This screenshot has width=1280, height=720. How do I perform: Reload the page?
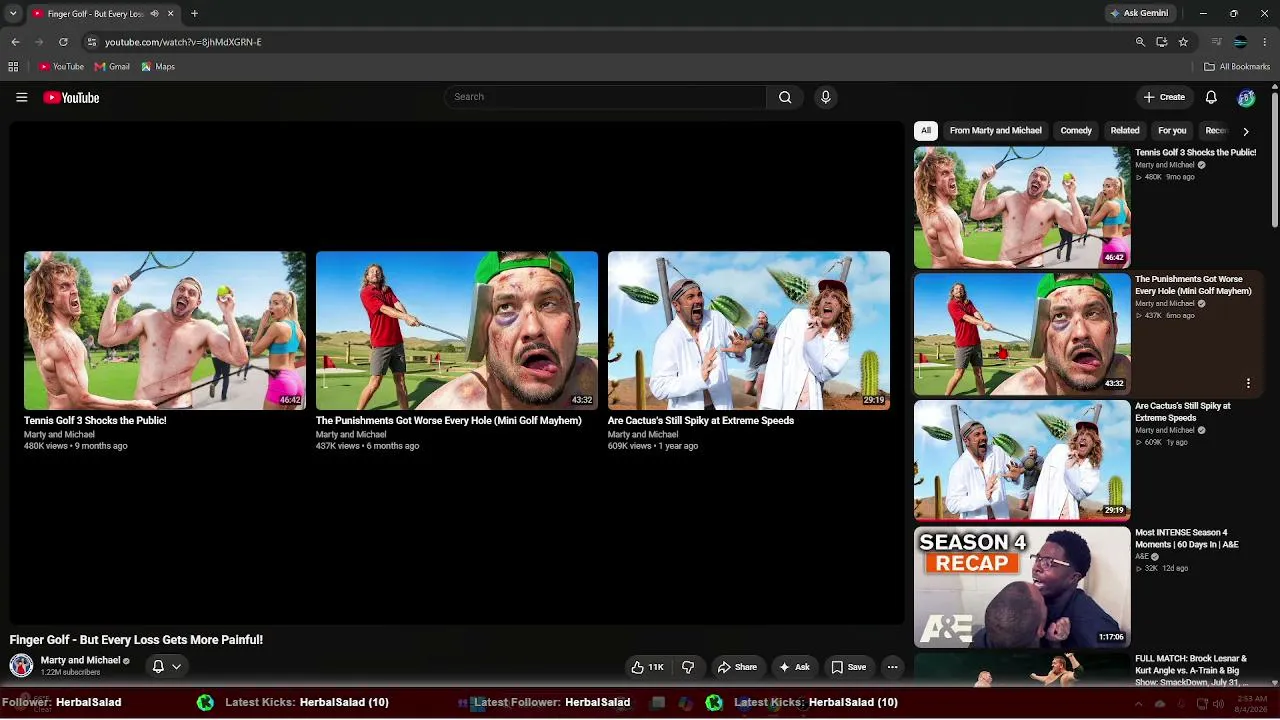coord(63,42)
